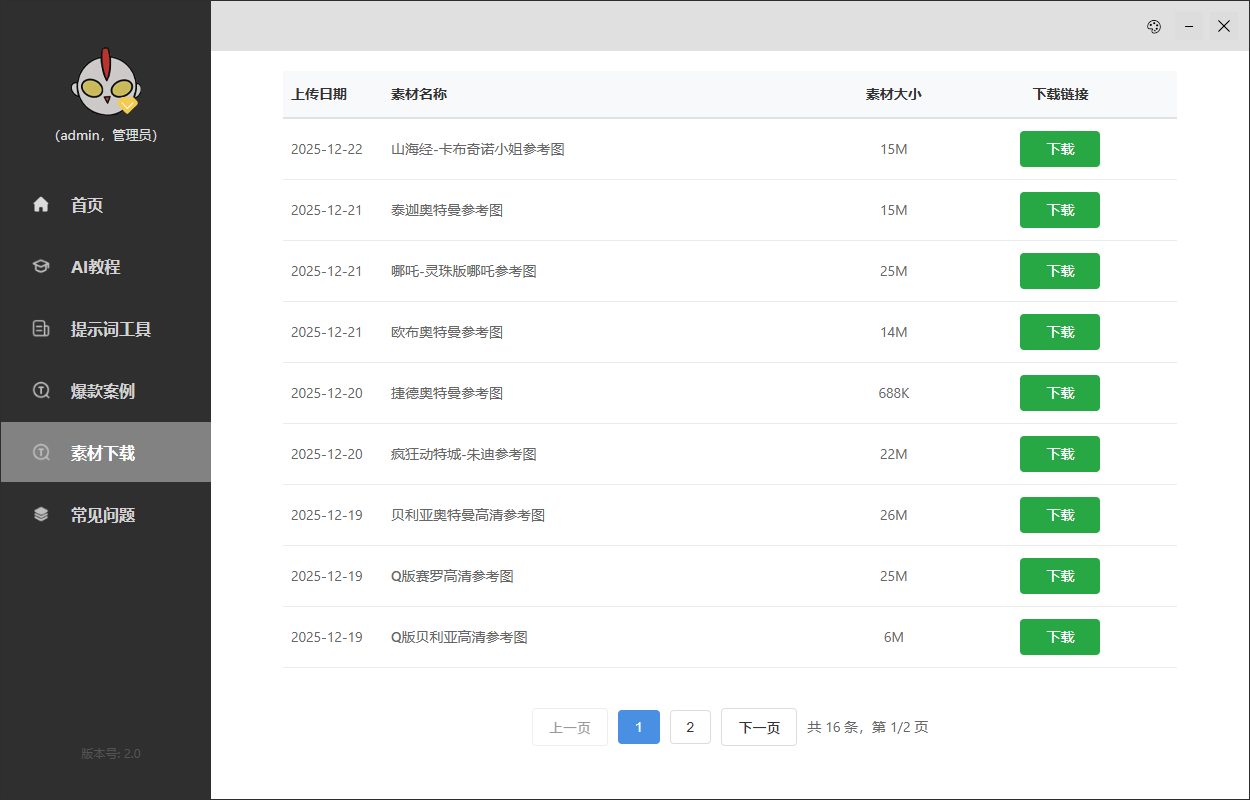Click the layers icon beside 常见问题
The height and width of the screenshot is (800, 1250).
(41, 515)
